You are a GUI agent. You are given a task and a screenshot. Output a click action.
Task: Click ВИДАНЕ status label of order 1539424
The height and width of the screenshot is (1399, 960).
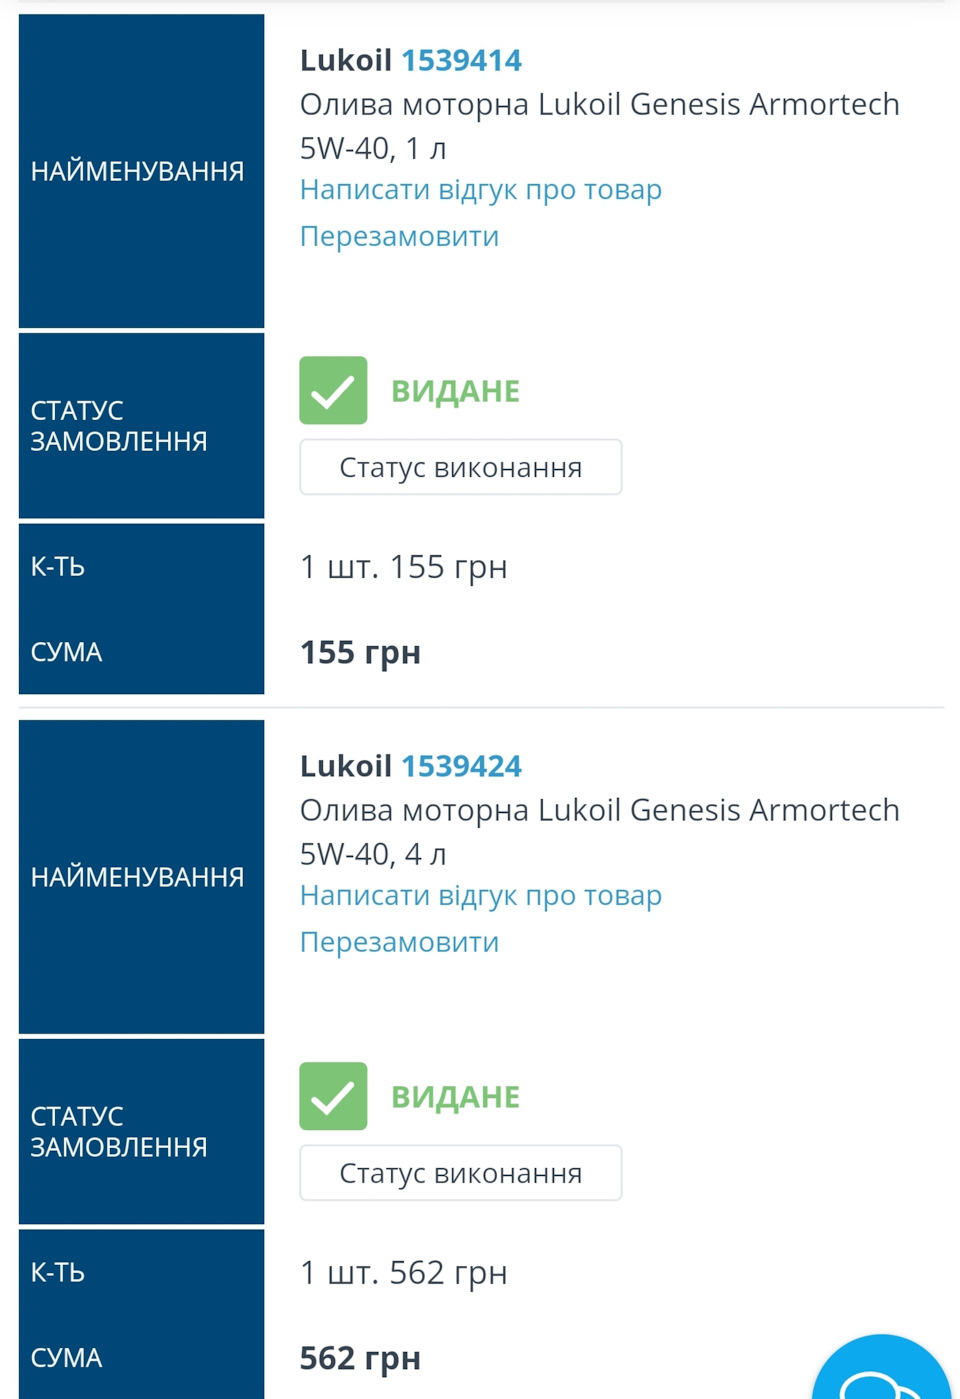coord(455,1097)
